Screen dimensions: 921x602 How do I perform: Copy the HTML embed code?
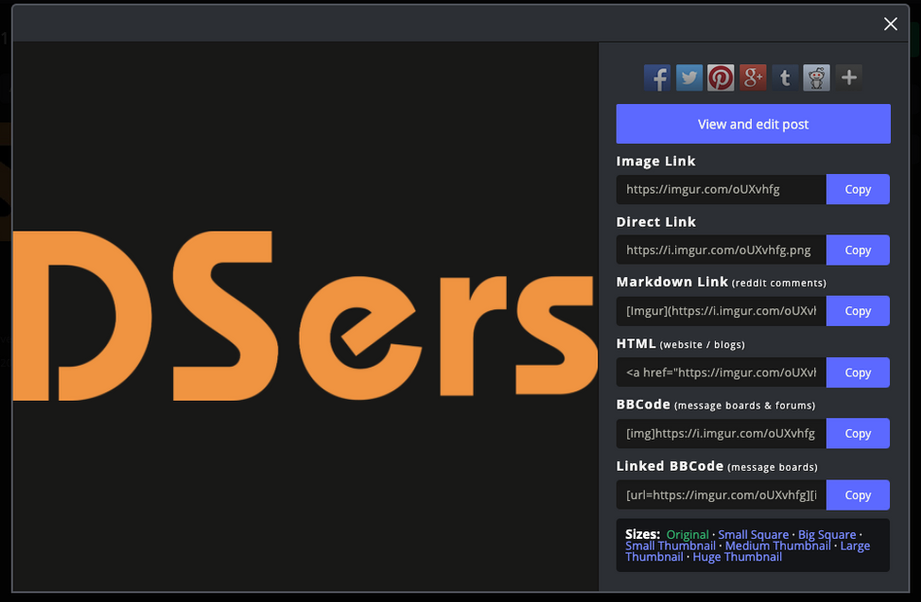[858, 372]
